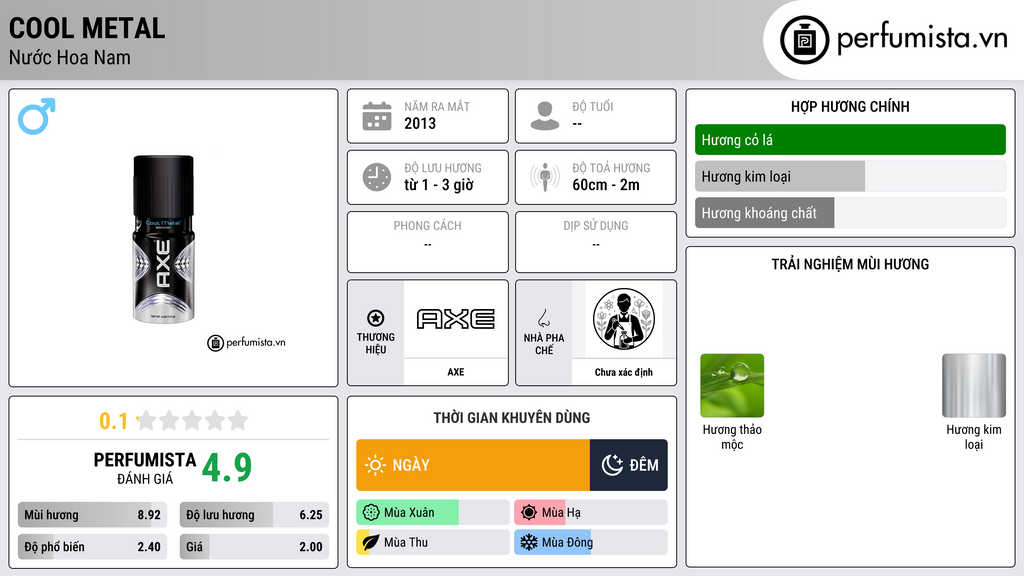Select the Hương cỏ lá accord bar
The height and width of the screenshot is (576, 1024).
click(x=850, y=140)
